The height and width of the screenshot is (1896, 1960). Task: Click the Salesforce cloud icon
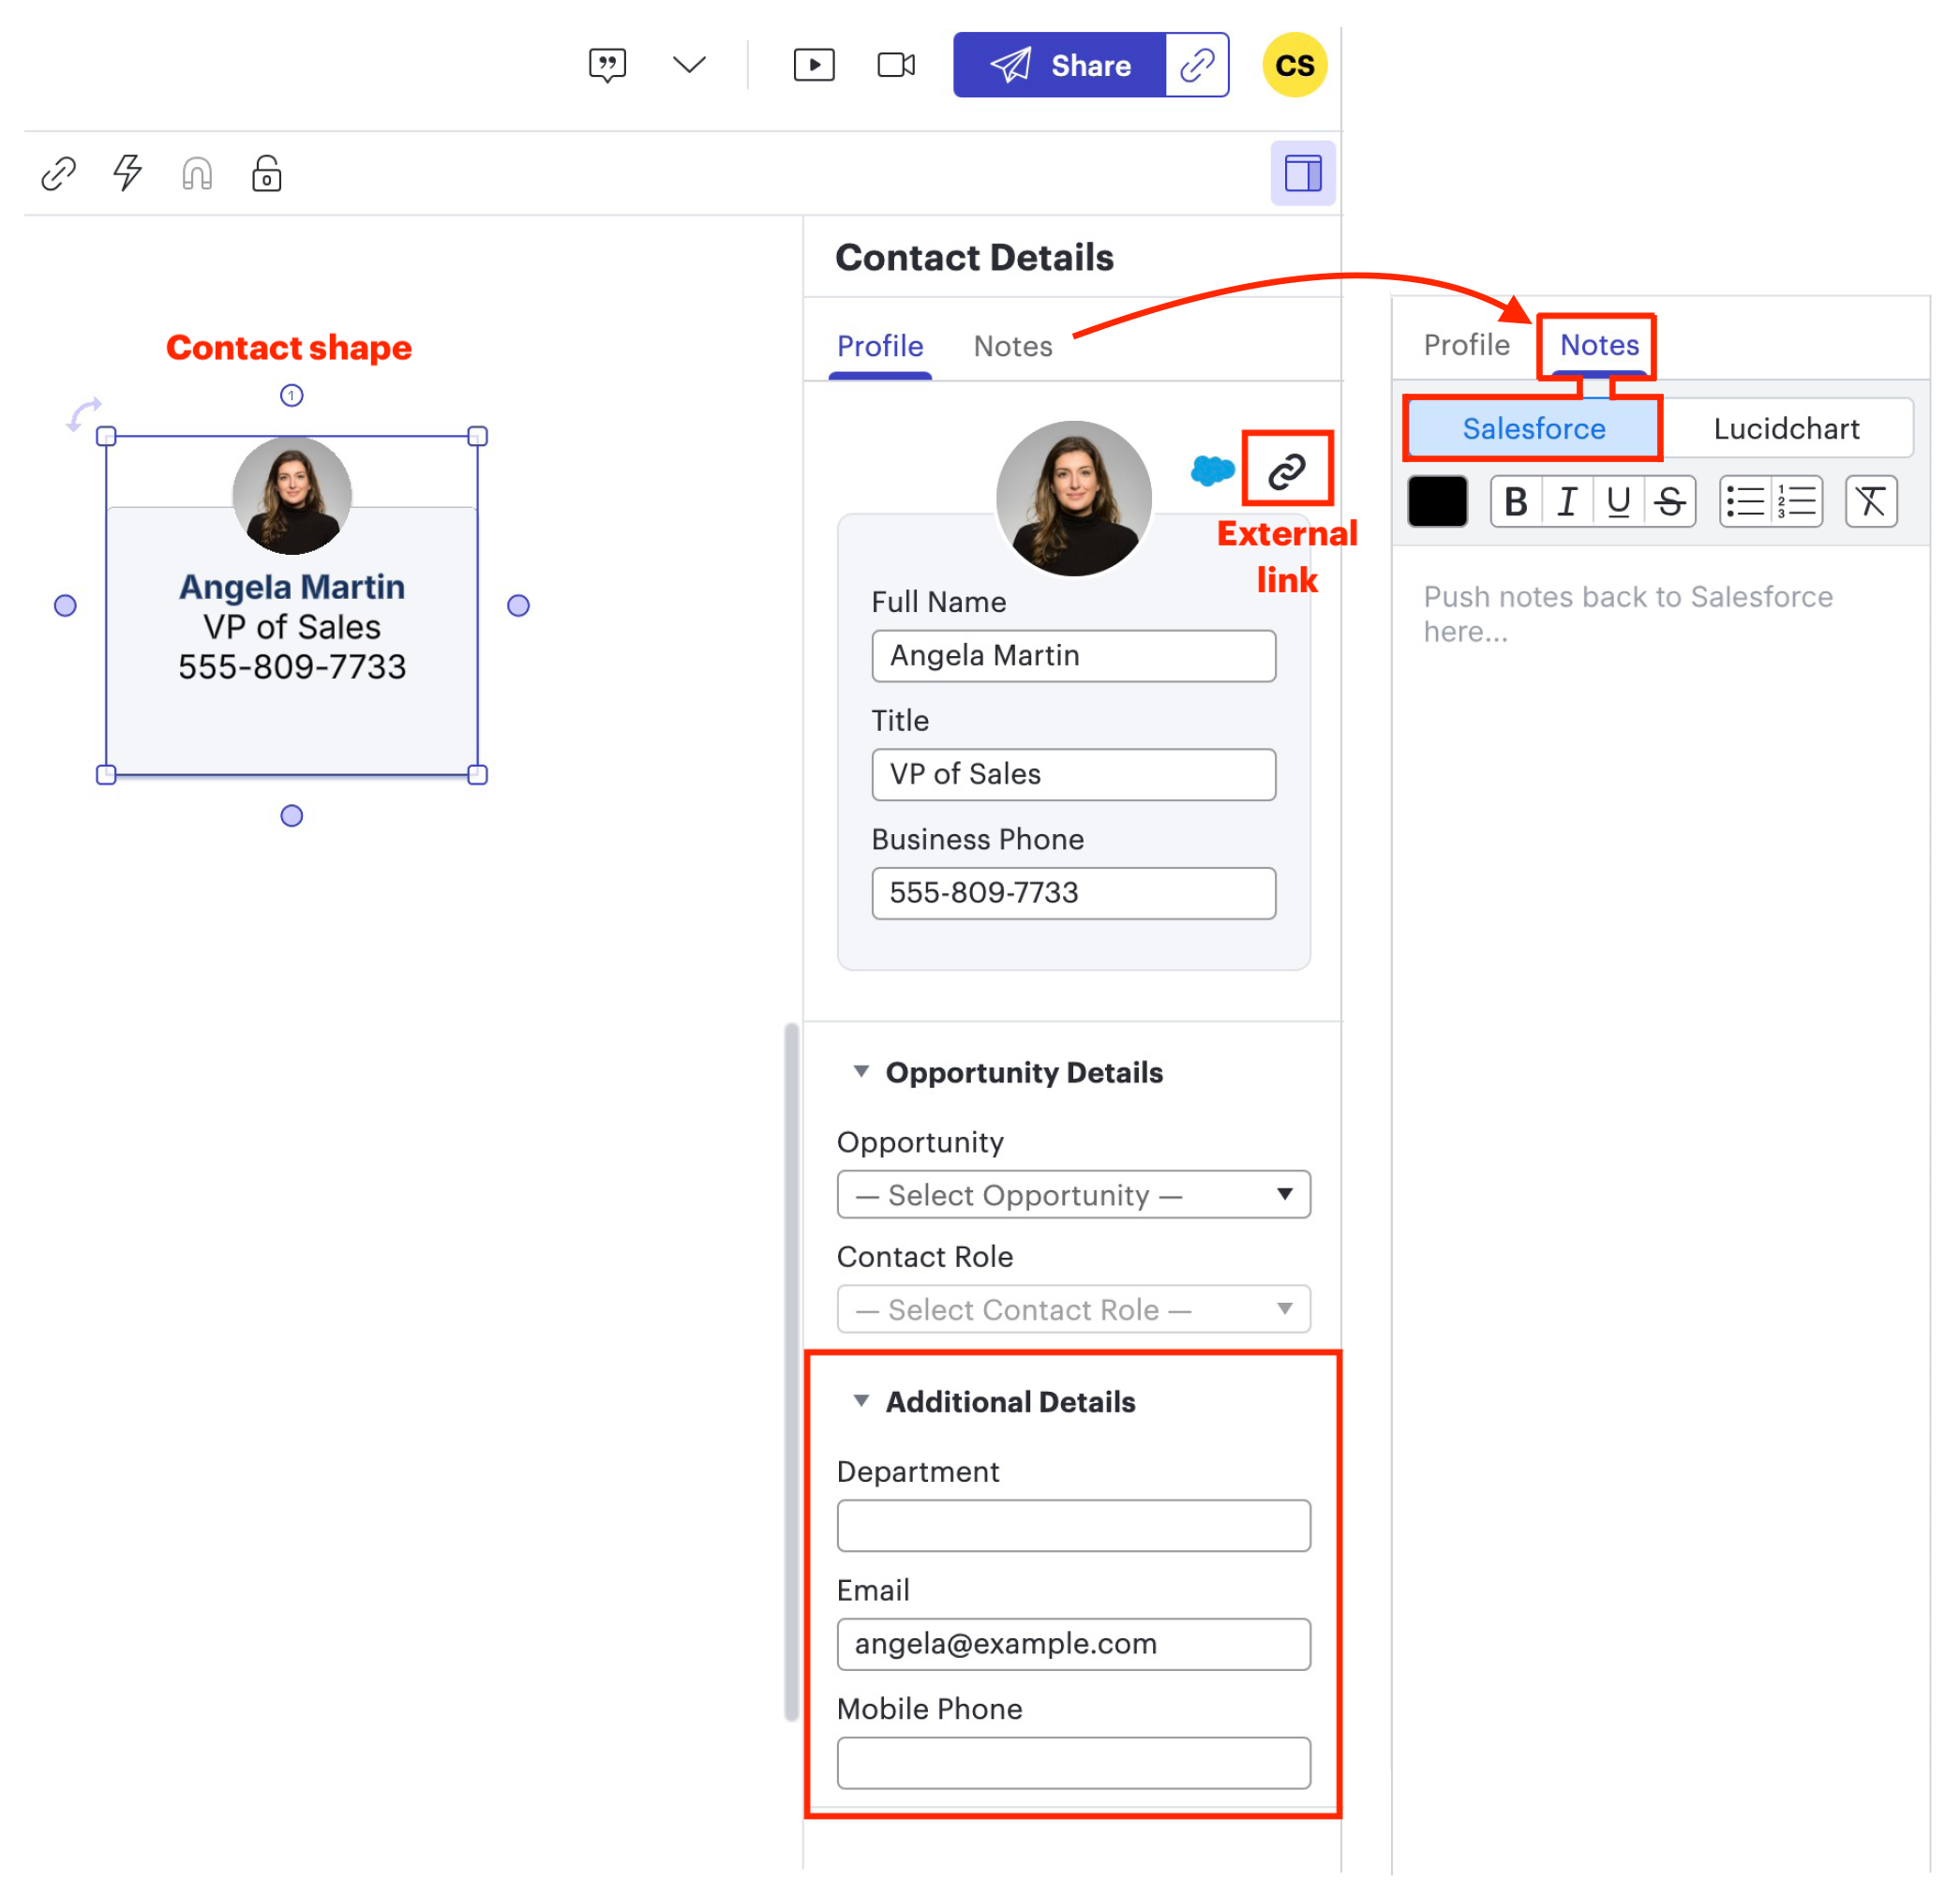point(1212,470)
